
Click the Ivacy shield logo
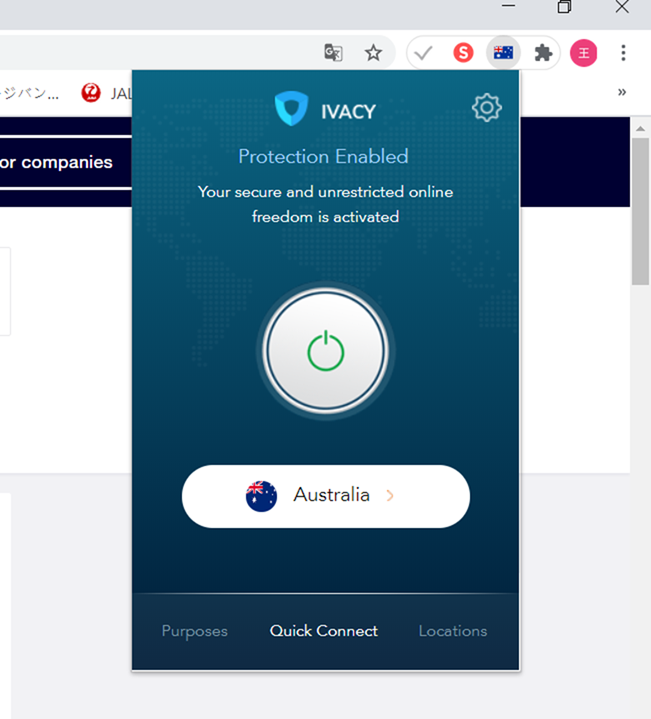(291, 110)
